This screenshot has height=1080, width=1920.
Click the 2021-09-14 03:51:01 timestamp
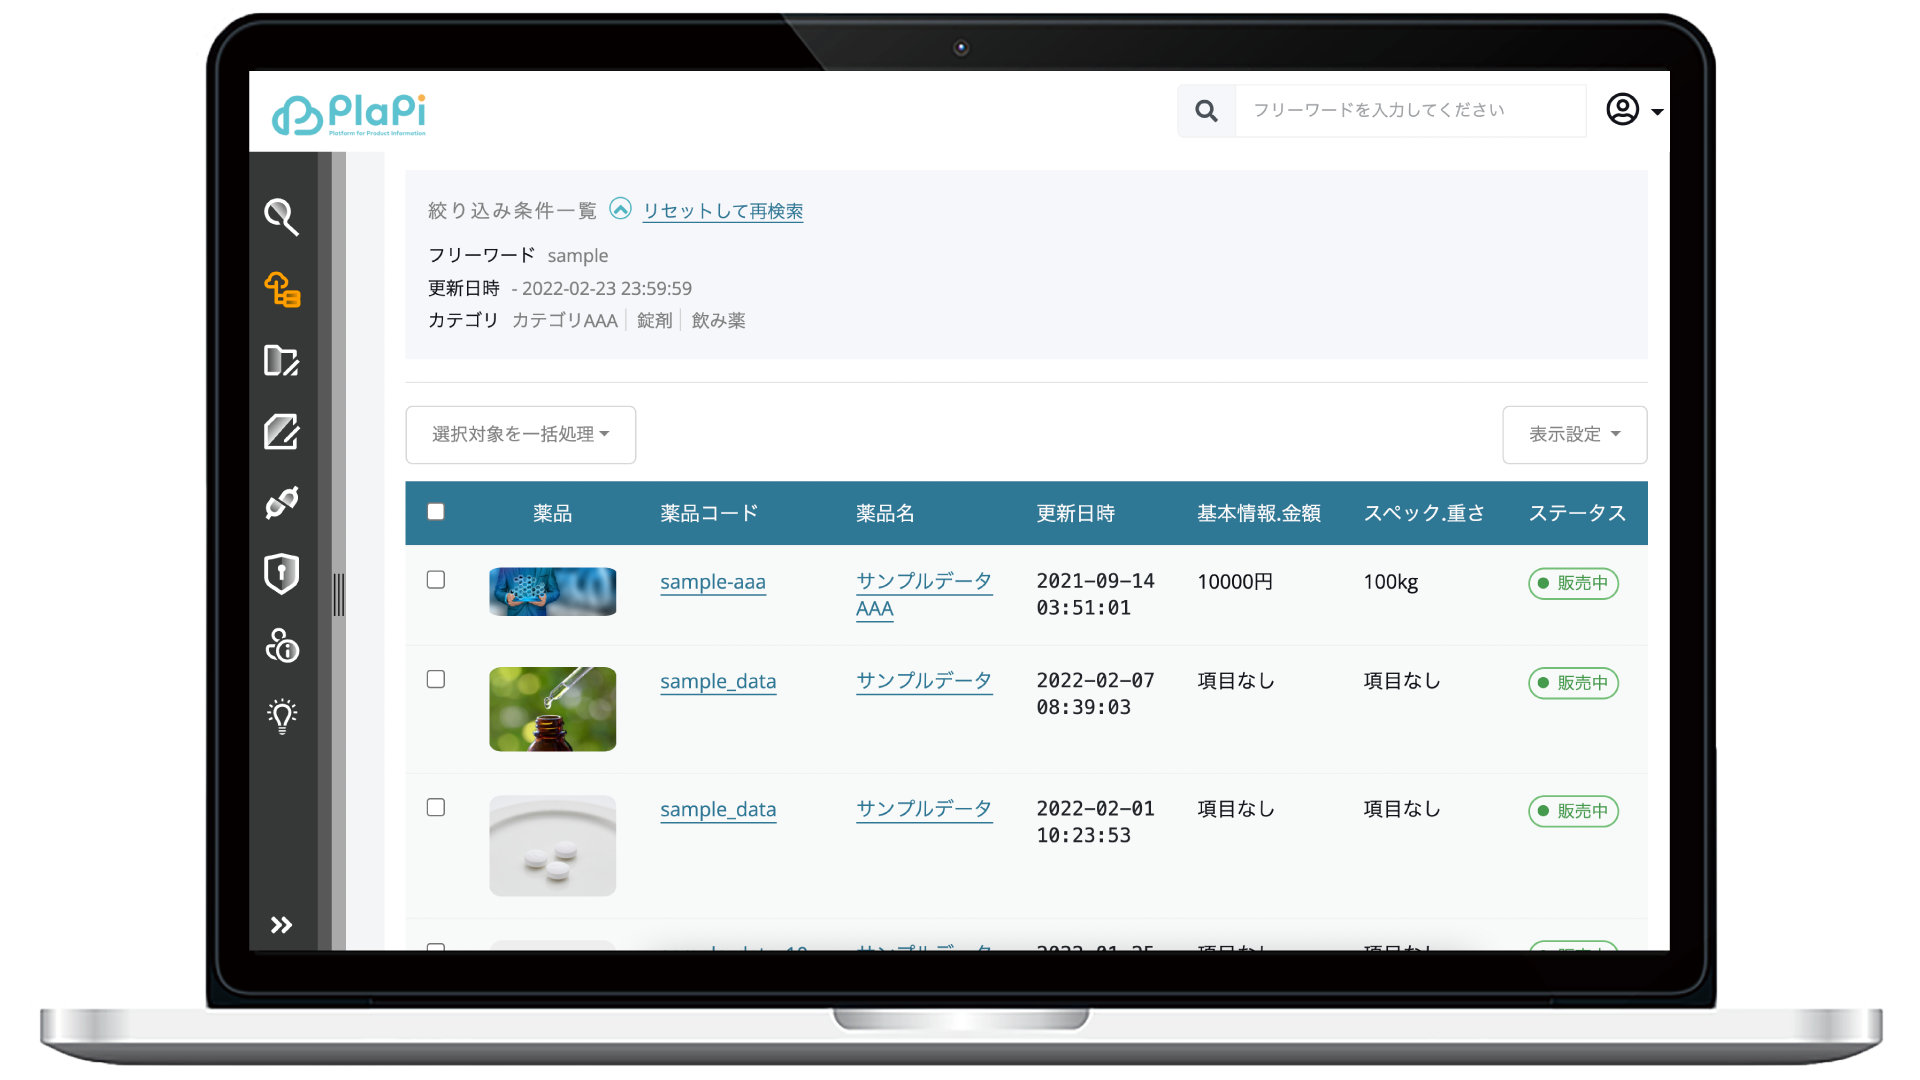coord(1095,595)
